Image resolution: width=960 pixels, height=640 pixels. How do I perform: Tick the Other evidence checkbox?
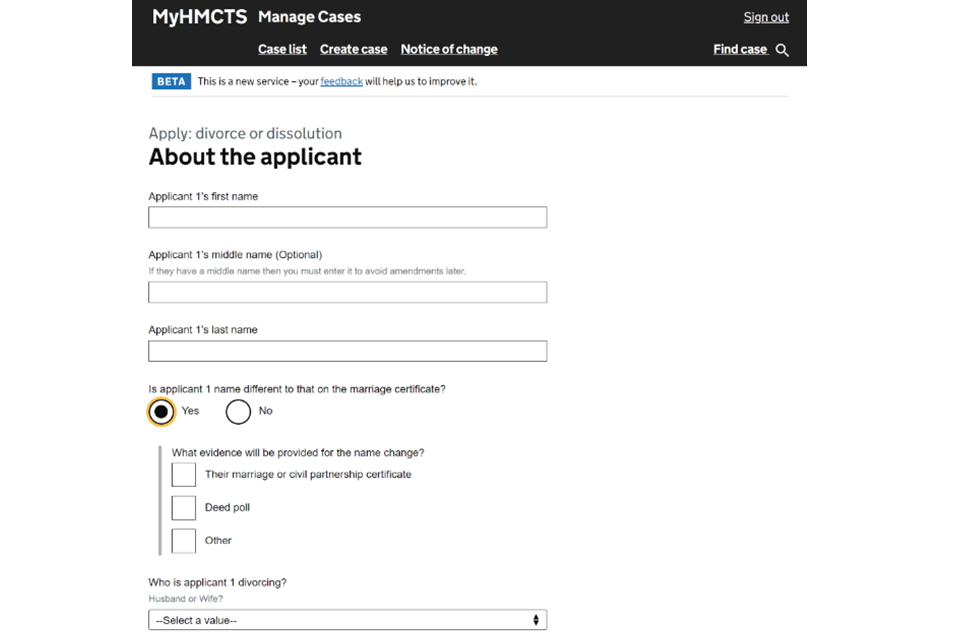coord(184,540)
